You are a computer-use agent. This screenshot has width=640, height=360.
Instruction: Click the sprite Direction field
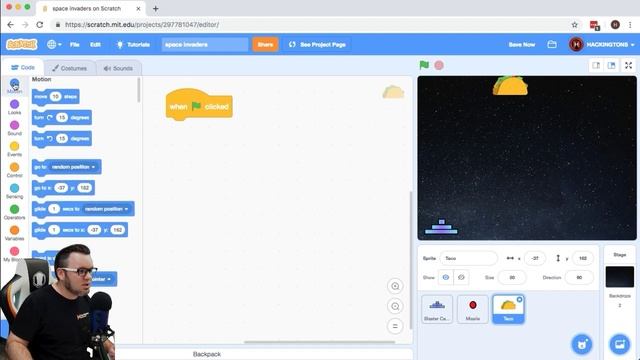pyautogui.click(x=579, y=277)
